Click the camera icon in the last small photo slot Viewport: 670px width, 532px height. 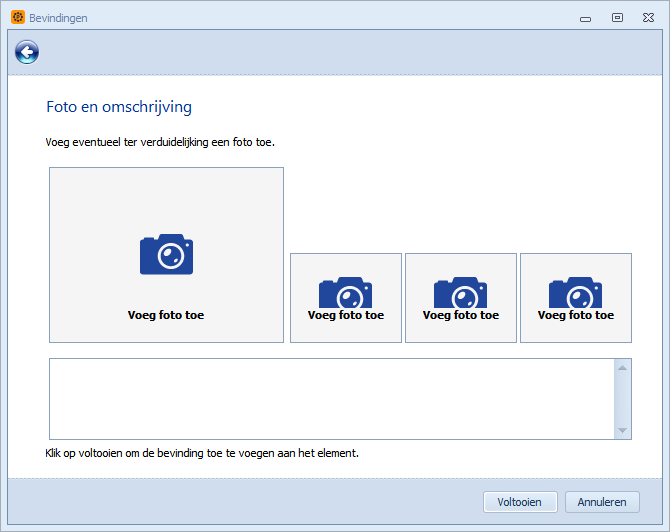tap(575, 292)
